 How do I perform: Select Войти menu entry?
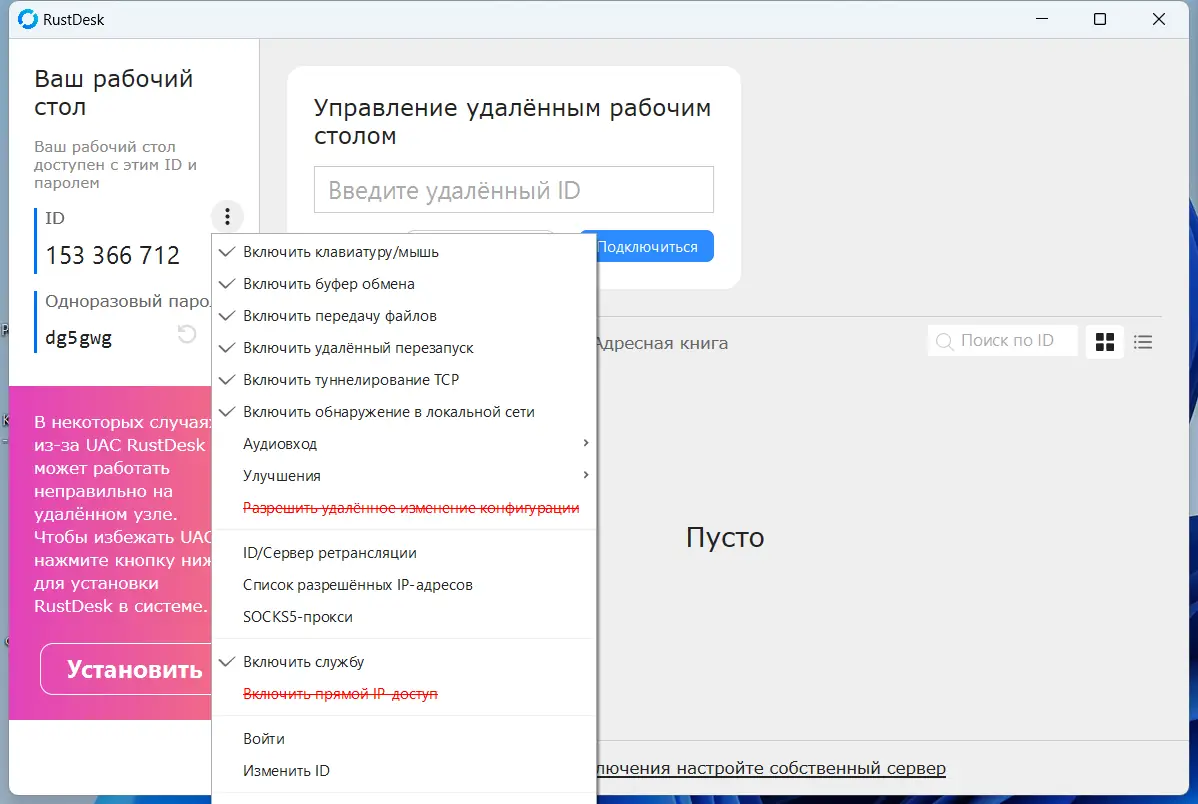coord(404,739)
